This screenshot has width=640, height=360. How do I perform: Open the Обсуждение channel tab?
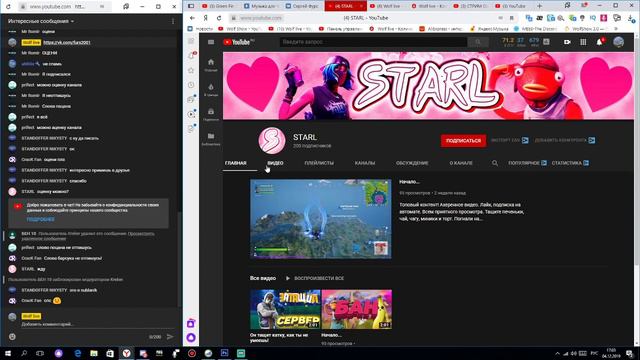coord(412,163)
